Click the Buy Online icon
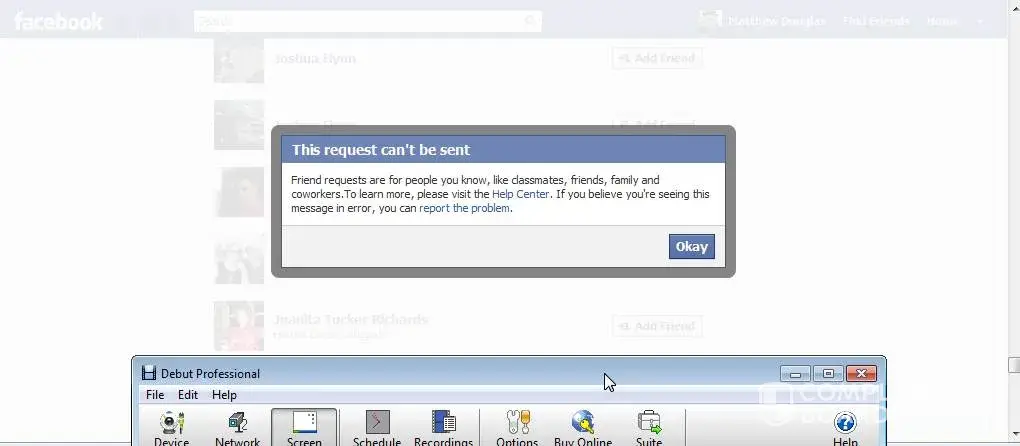The image size is (1020, 446). (x=583, y=427)
